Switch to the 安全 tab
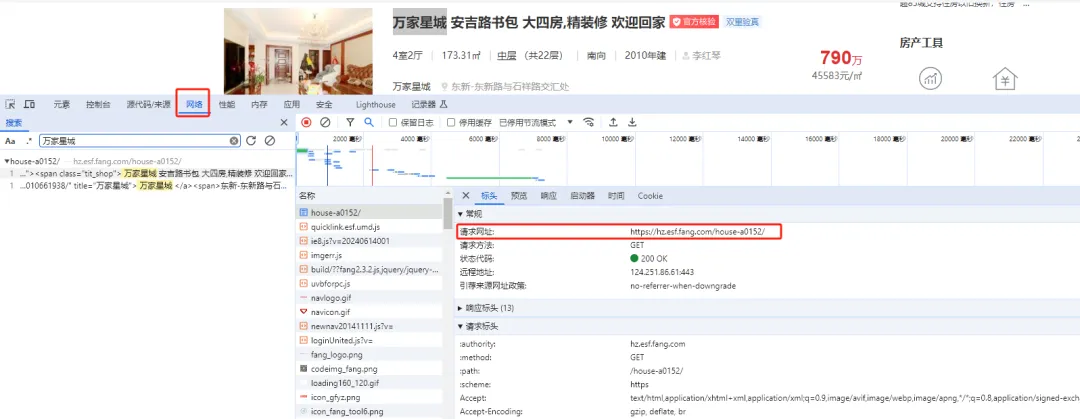Image resolution: width=1080 pixels, height=419 pixels. tap(324, 105)
